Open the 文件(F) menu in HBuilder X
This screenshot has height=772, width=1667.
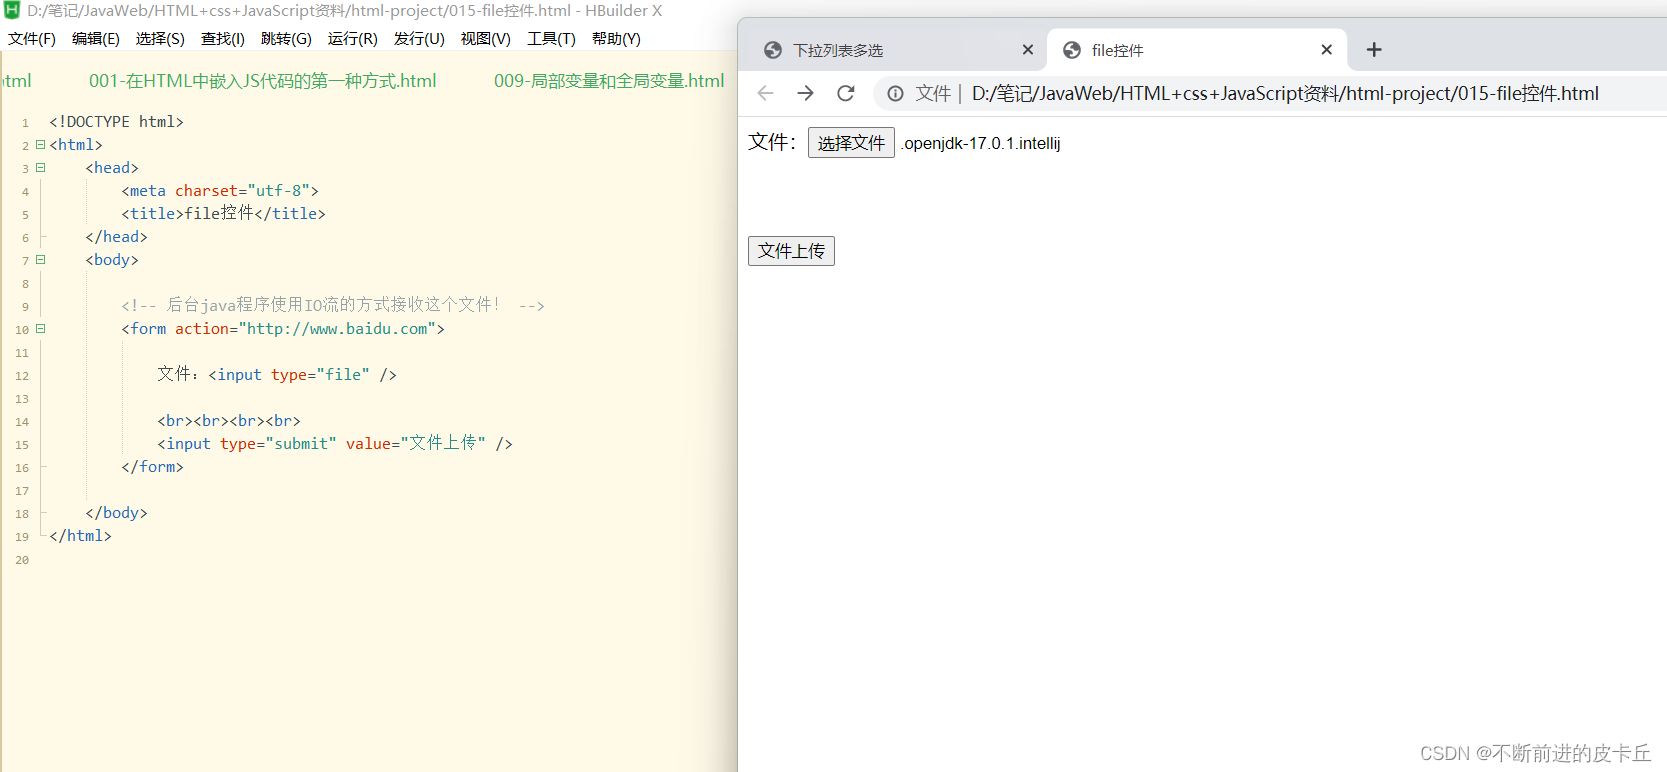coord(32,39)
